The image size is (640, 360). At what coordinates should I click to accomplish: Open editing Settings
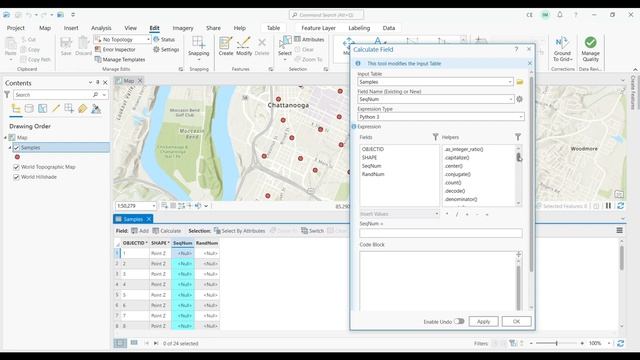pyautogui.click(x=166, y=49)
